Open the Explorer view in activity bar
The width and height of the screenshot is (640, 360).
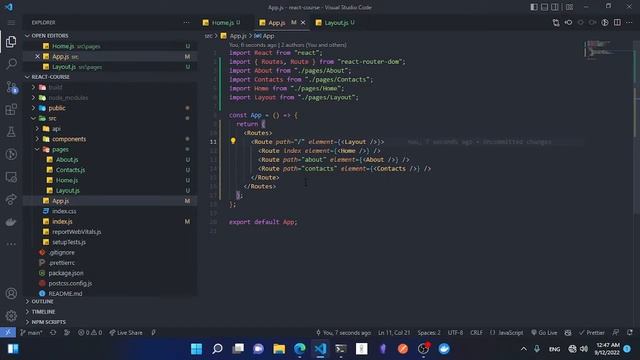(11, 41)
